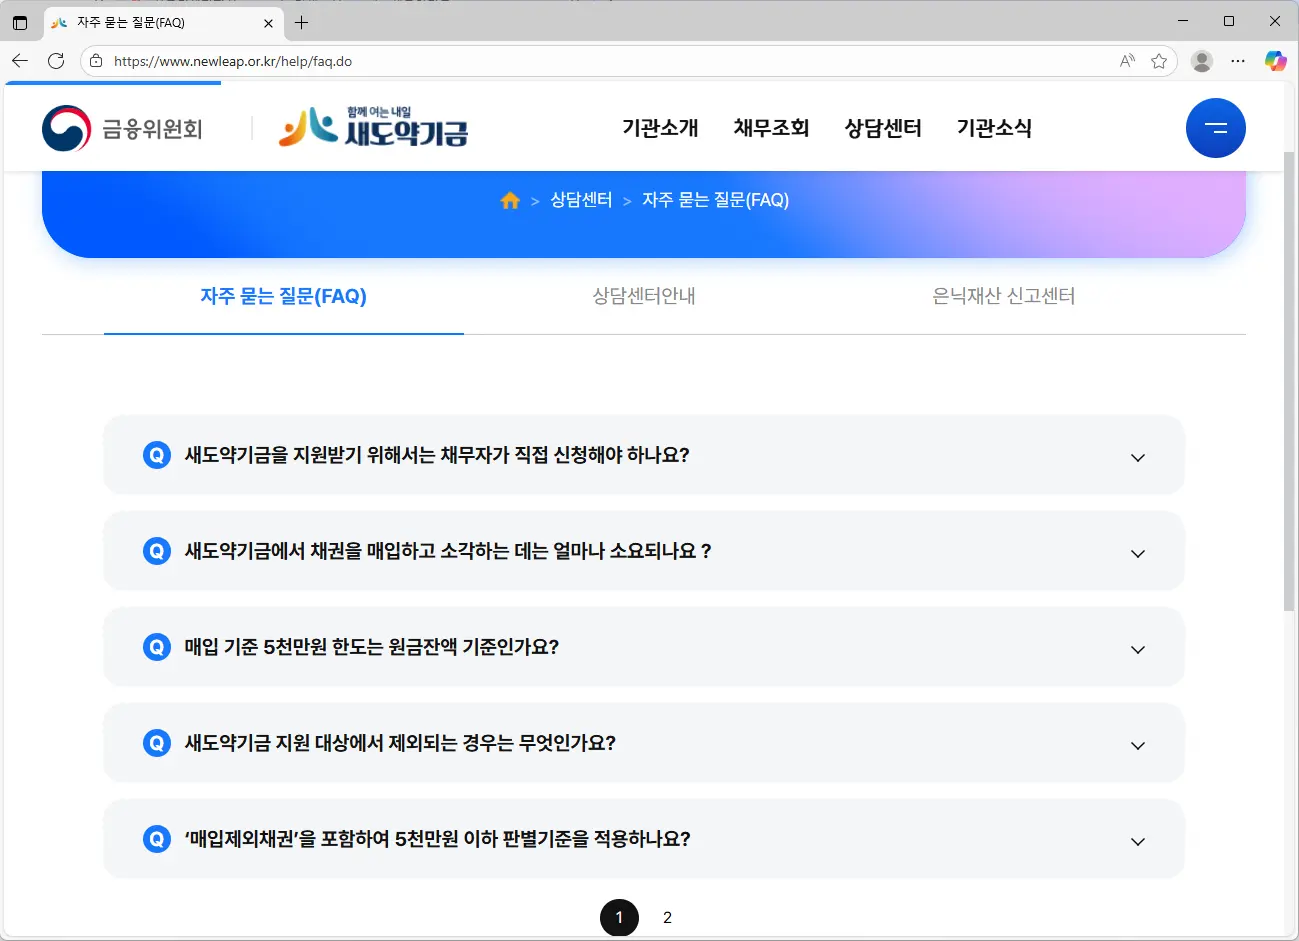Open Copilot from the browser toolbar

1275,60
